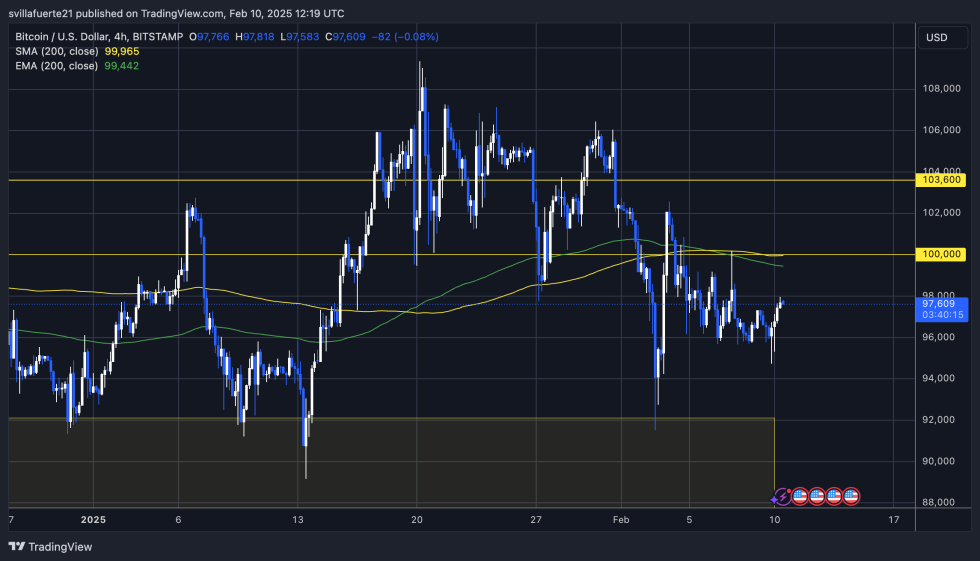The image size is (980, 561).
Task: Click the 88,000 price axis label
Action: tap(938, 502)
